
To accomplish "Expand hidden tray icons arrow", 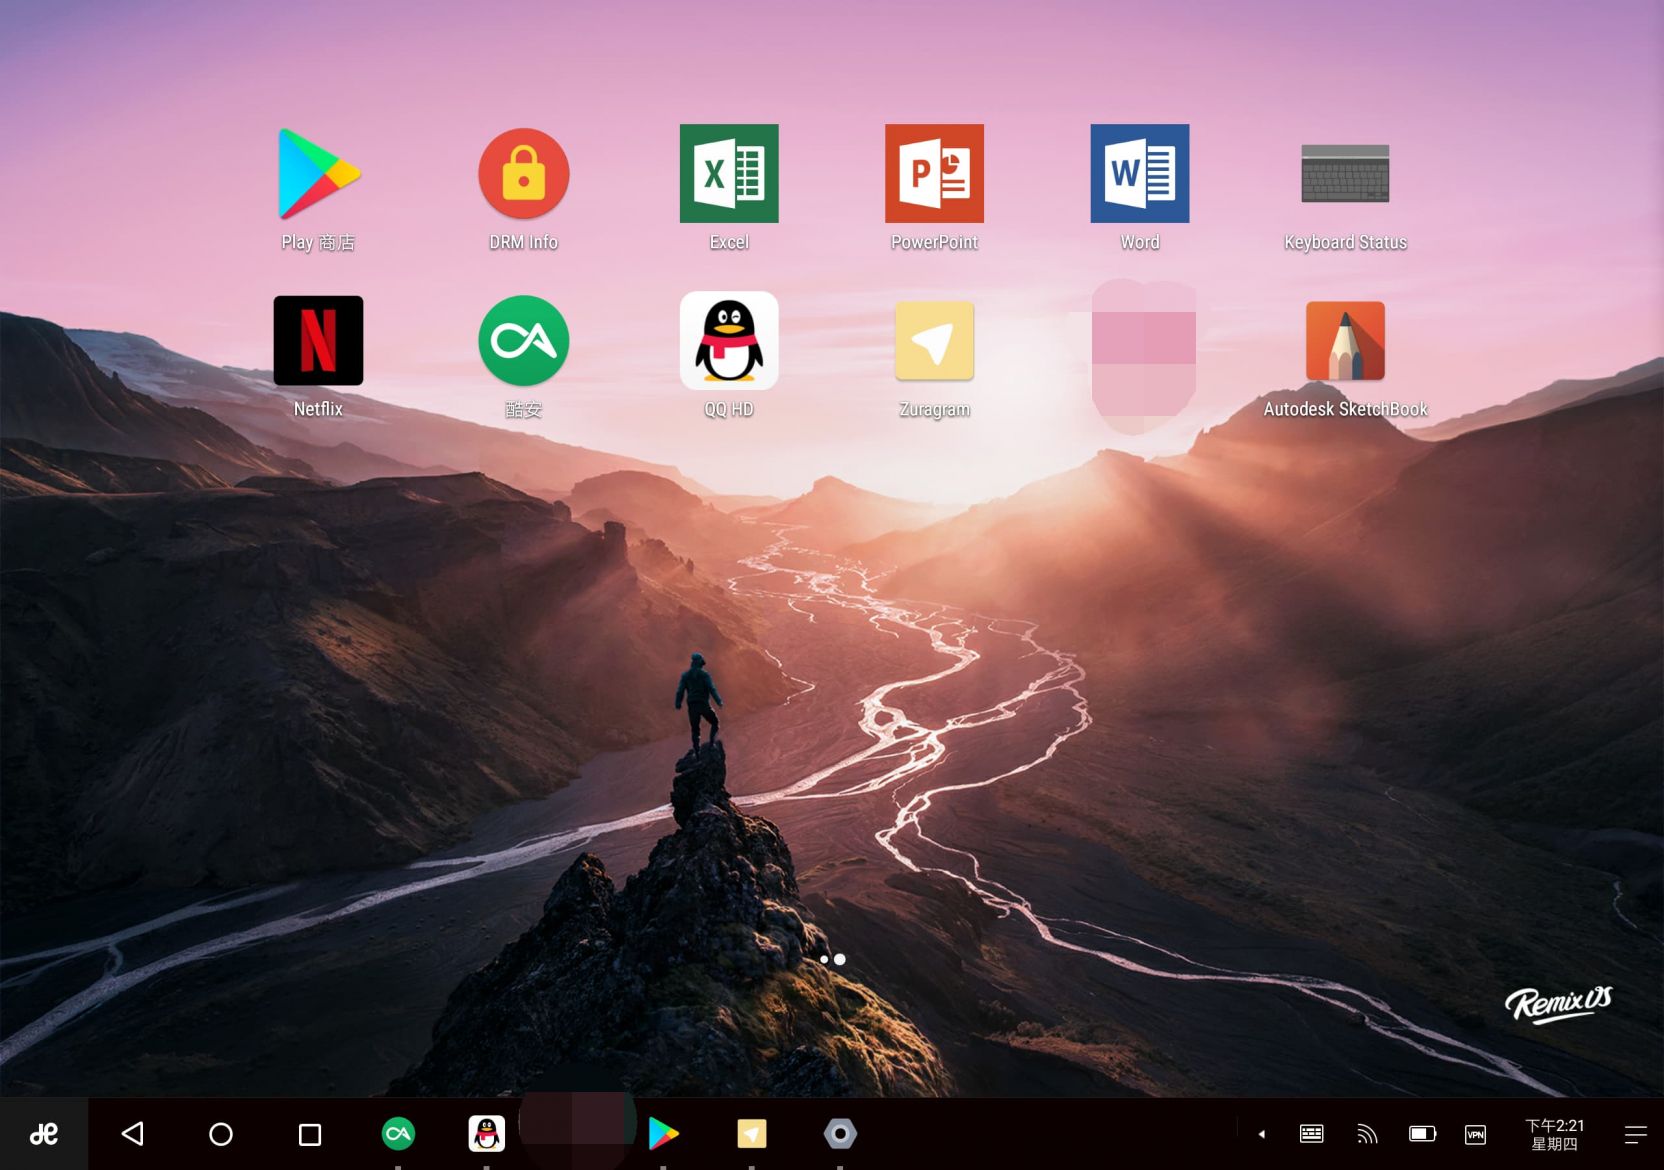I will click(x=1262, y=1134).
